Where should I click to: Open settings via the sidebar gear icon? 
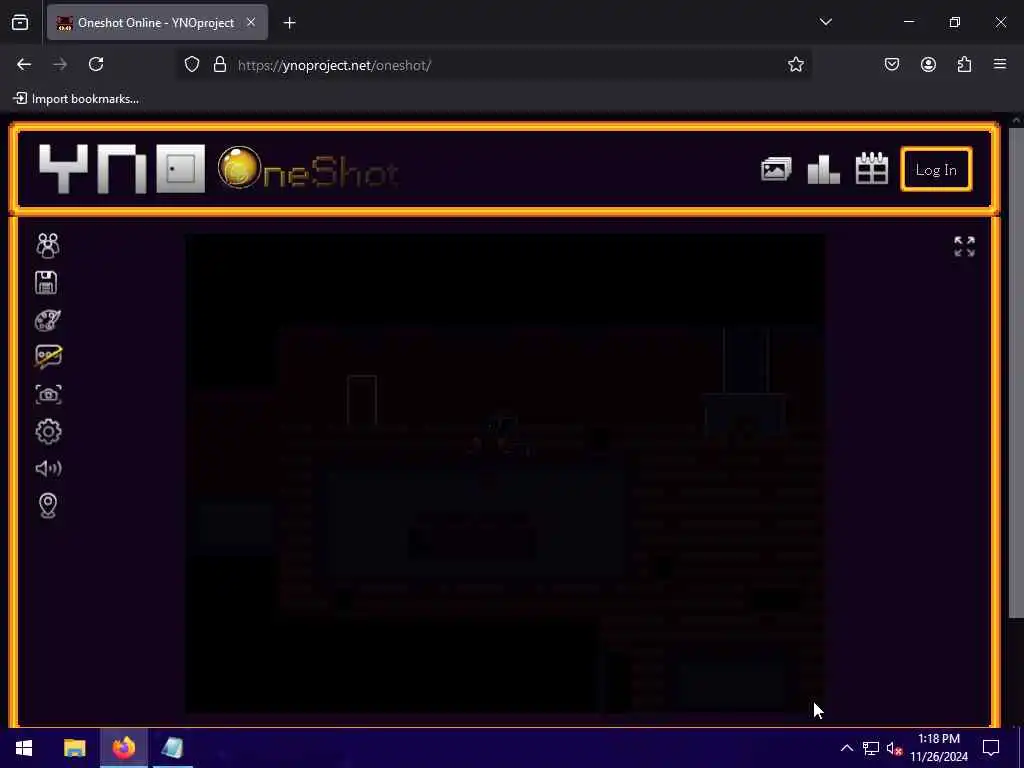[x=48, y=432]
